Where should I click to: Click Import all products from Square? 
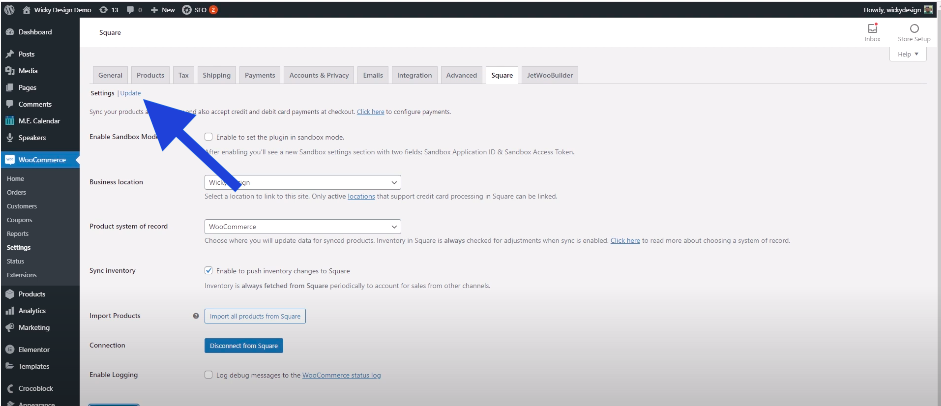(254, 316)
